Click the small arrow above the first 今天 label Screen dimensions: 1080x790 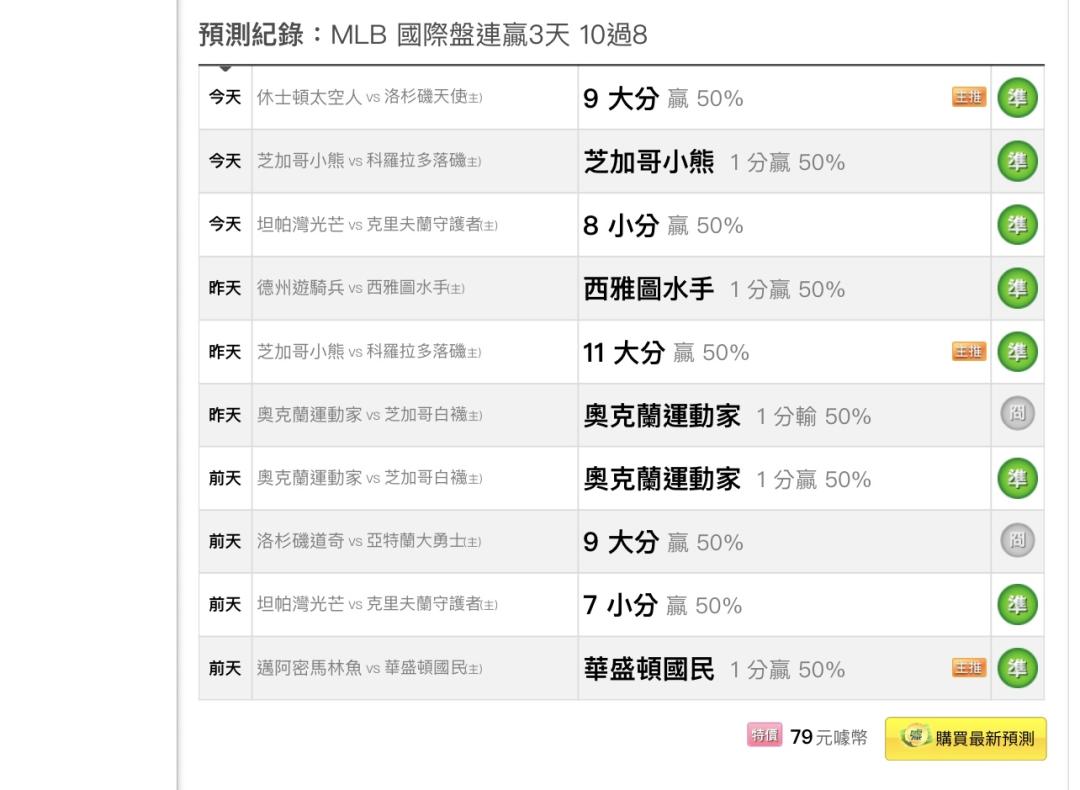[225, 68]
